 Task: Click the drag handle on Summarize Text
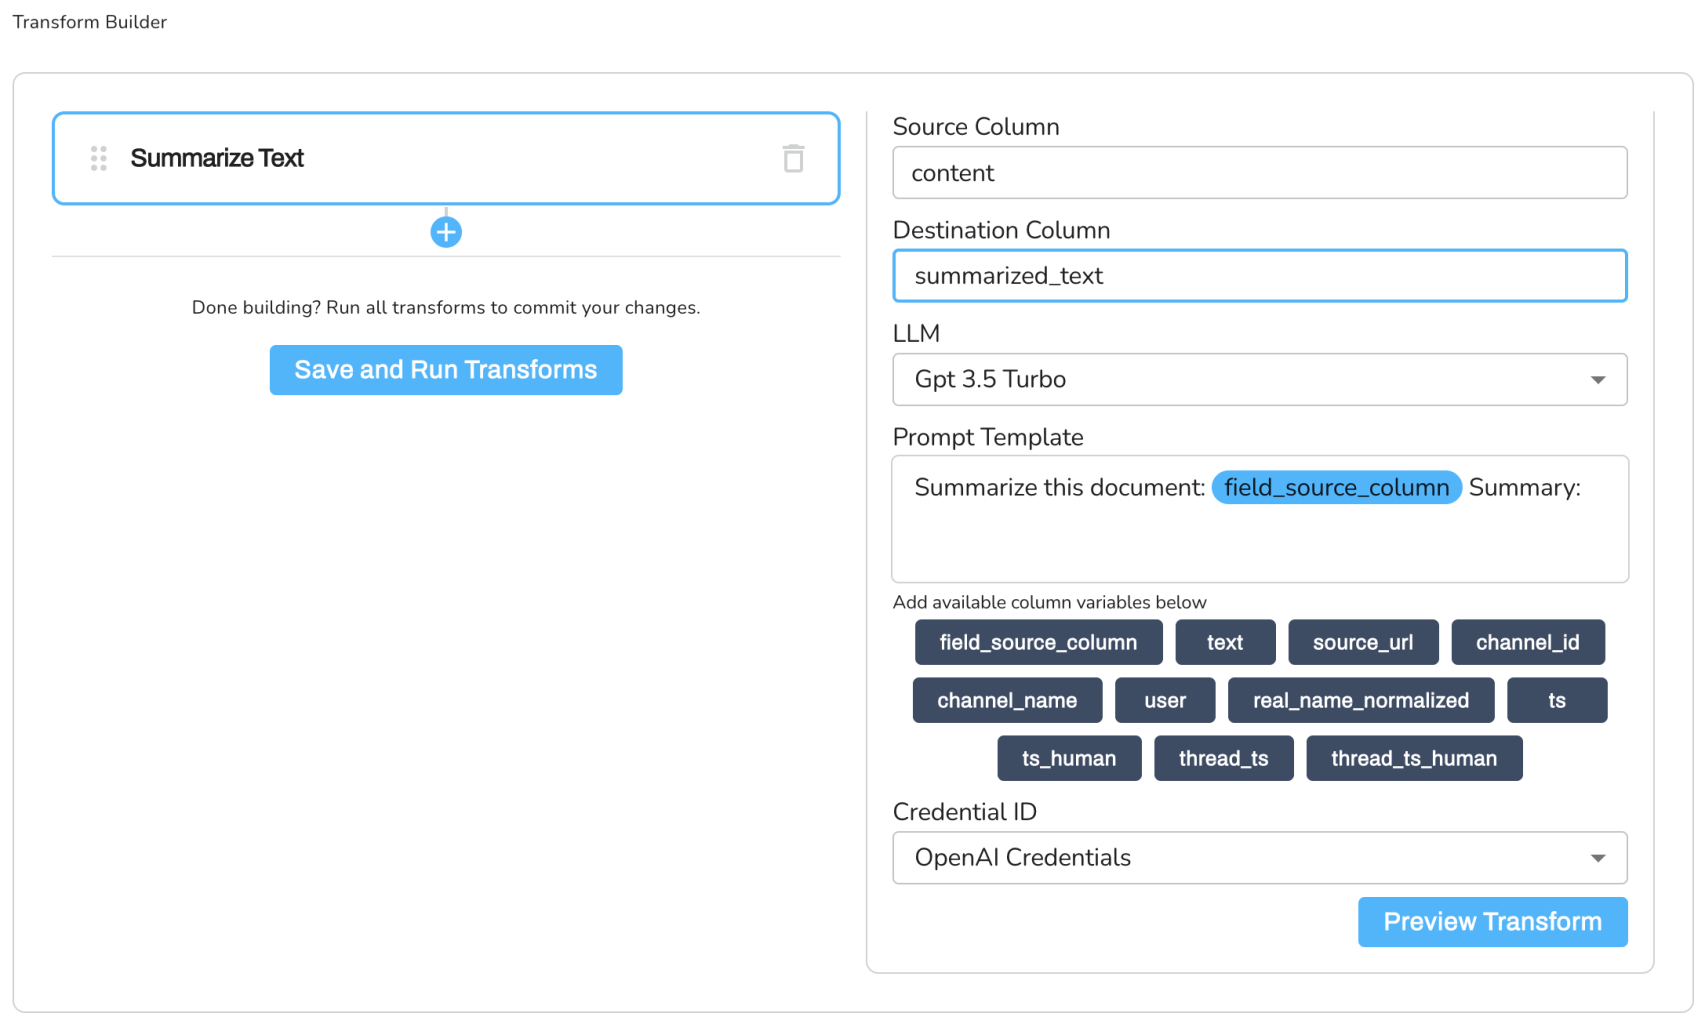point(98,158)
